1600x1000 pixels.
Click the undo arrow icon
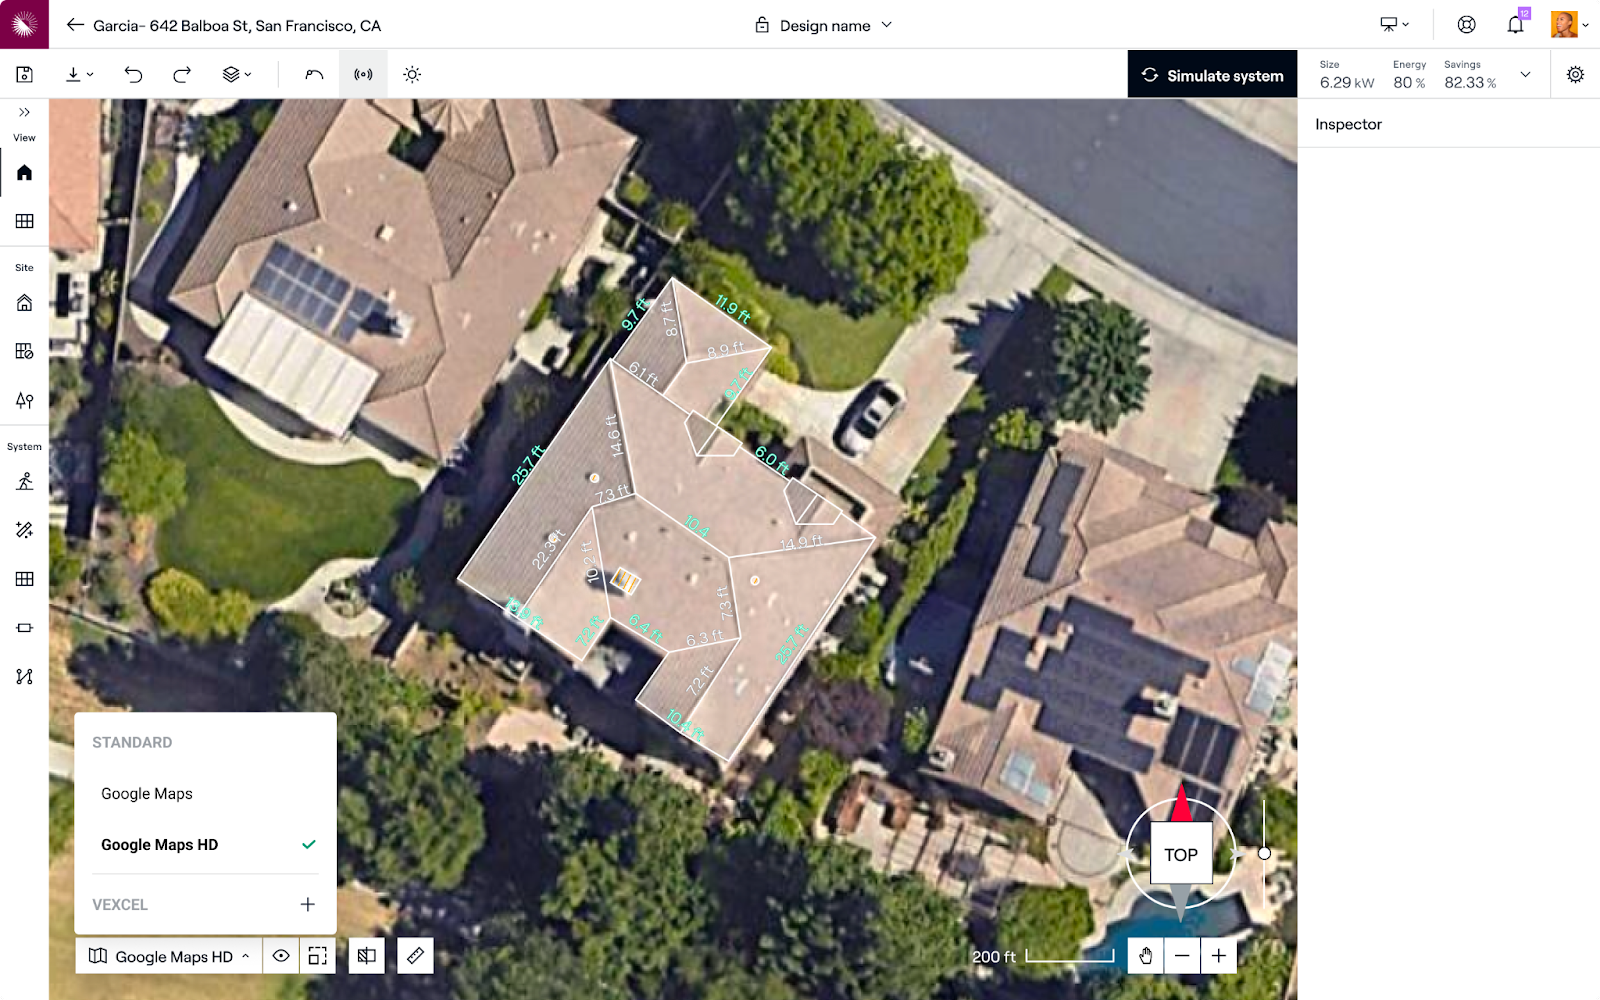(x=133, y=75)
